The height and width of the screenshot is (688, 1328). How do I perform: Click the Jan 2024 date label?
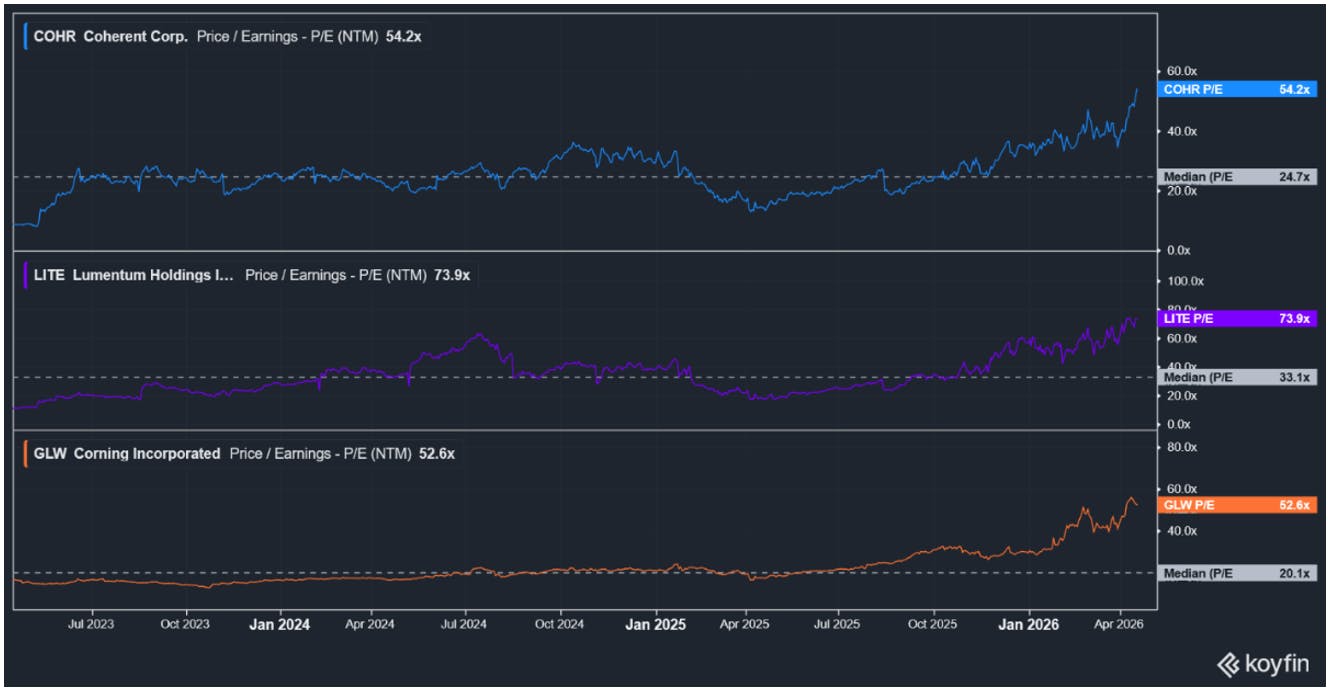tap(279, 624)
